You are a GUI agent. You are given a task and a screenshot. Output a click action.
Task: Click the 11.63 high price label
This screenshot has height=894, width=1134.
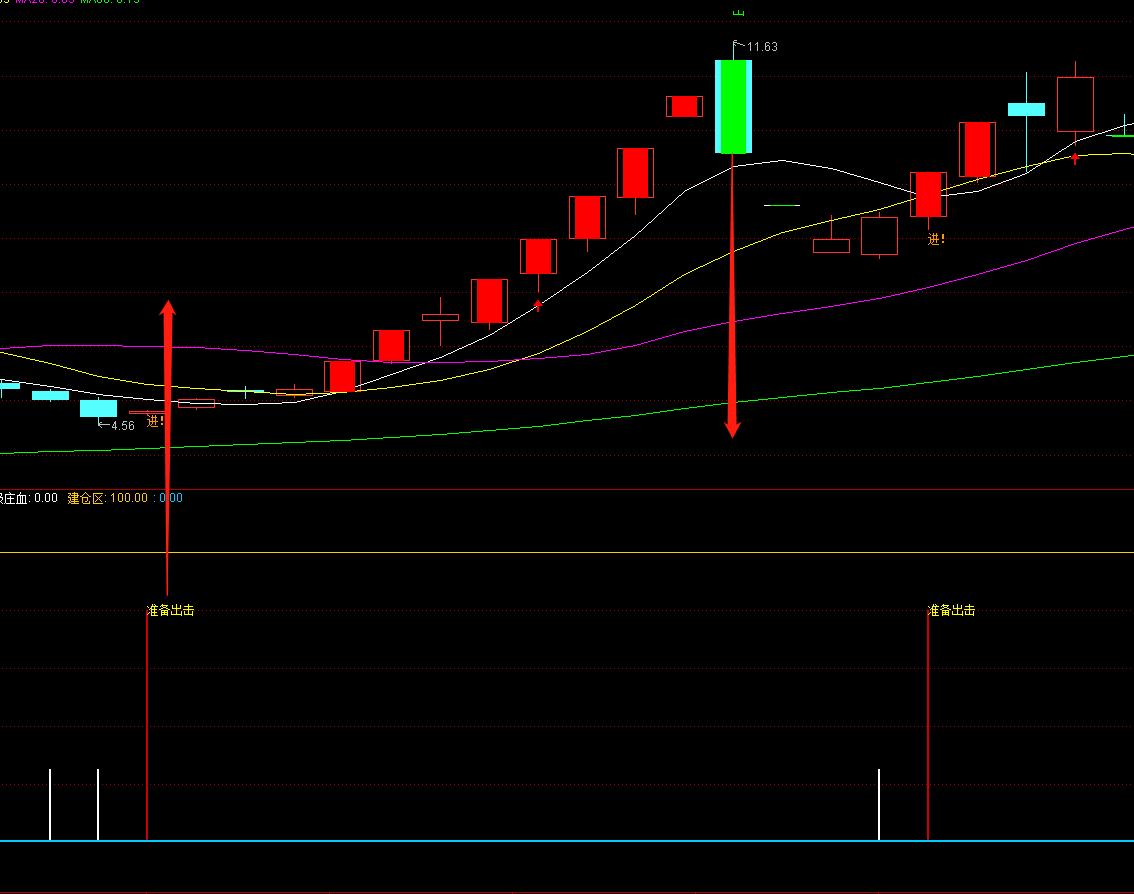pos(762,47)
